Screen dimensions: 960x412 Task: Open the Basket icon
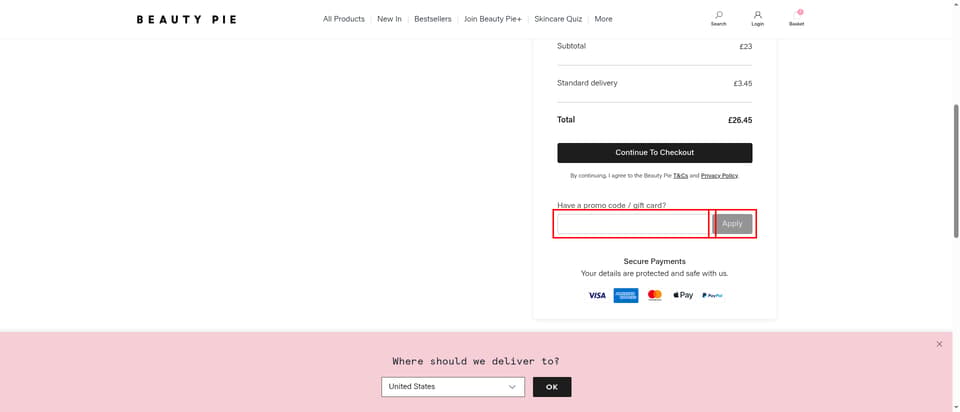(x=797, y=18)
